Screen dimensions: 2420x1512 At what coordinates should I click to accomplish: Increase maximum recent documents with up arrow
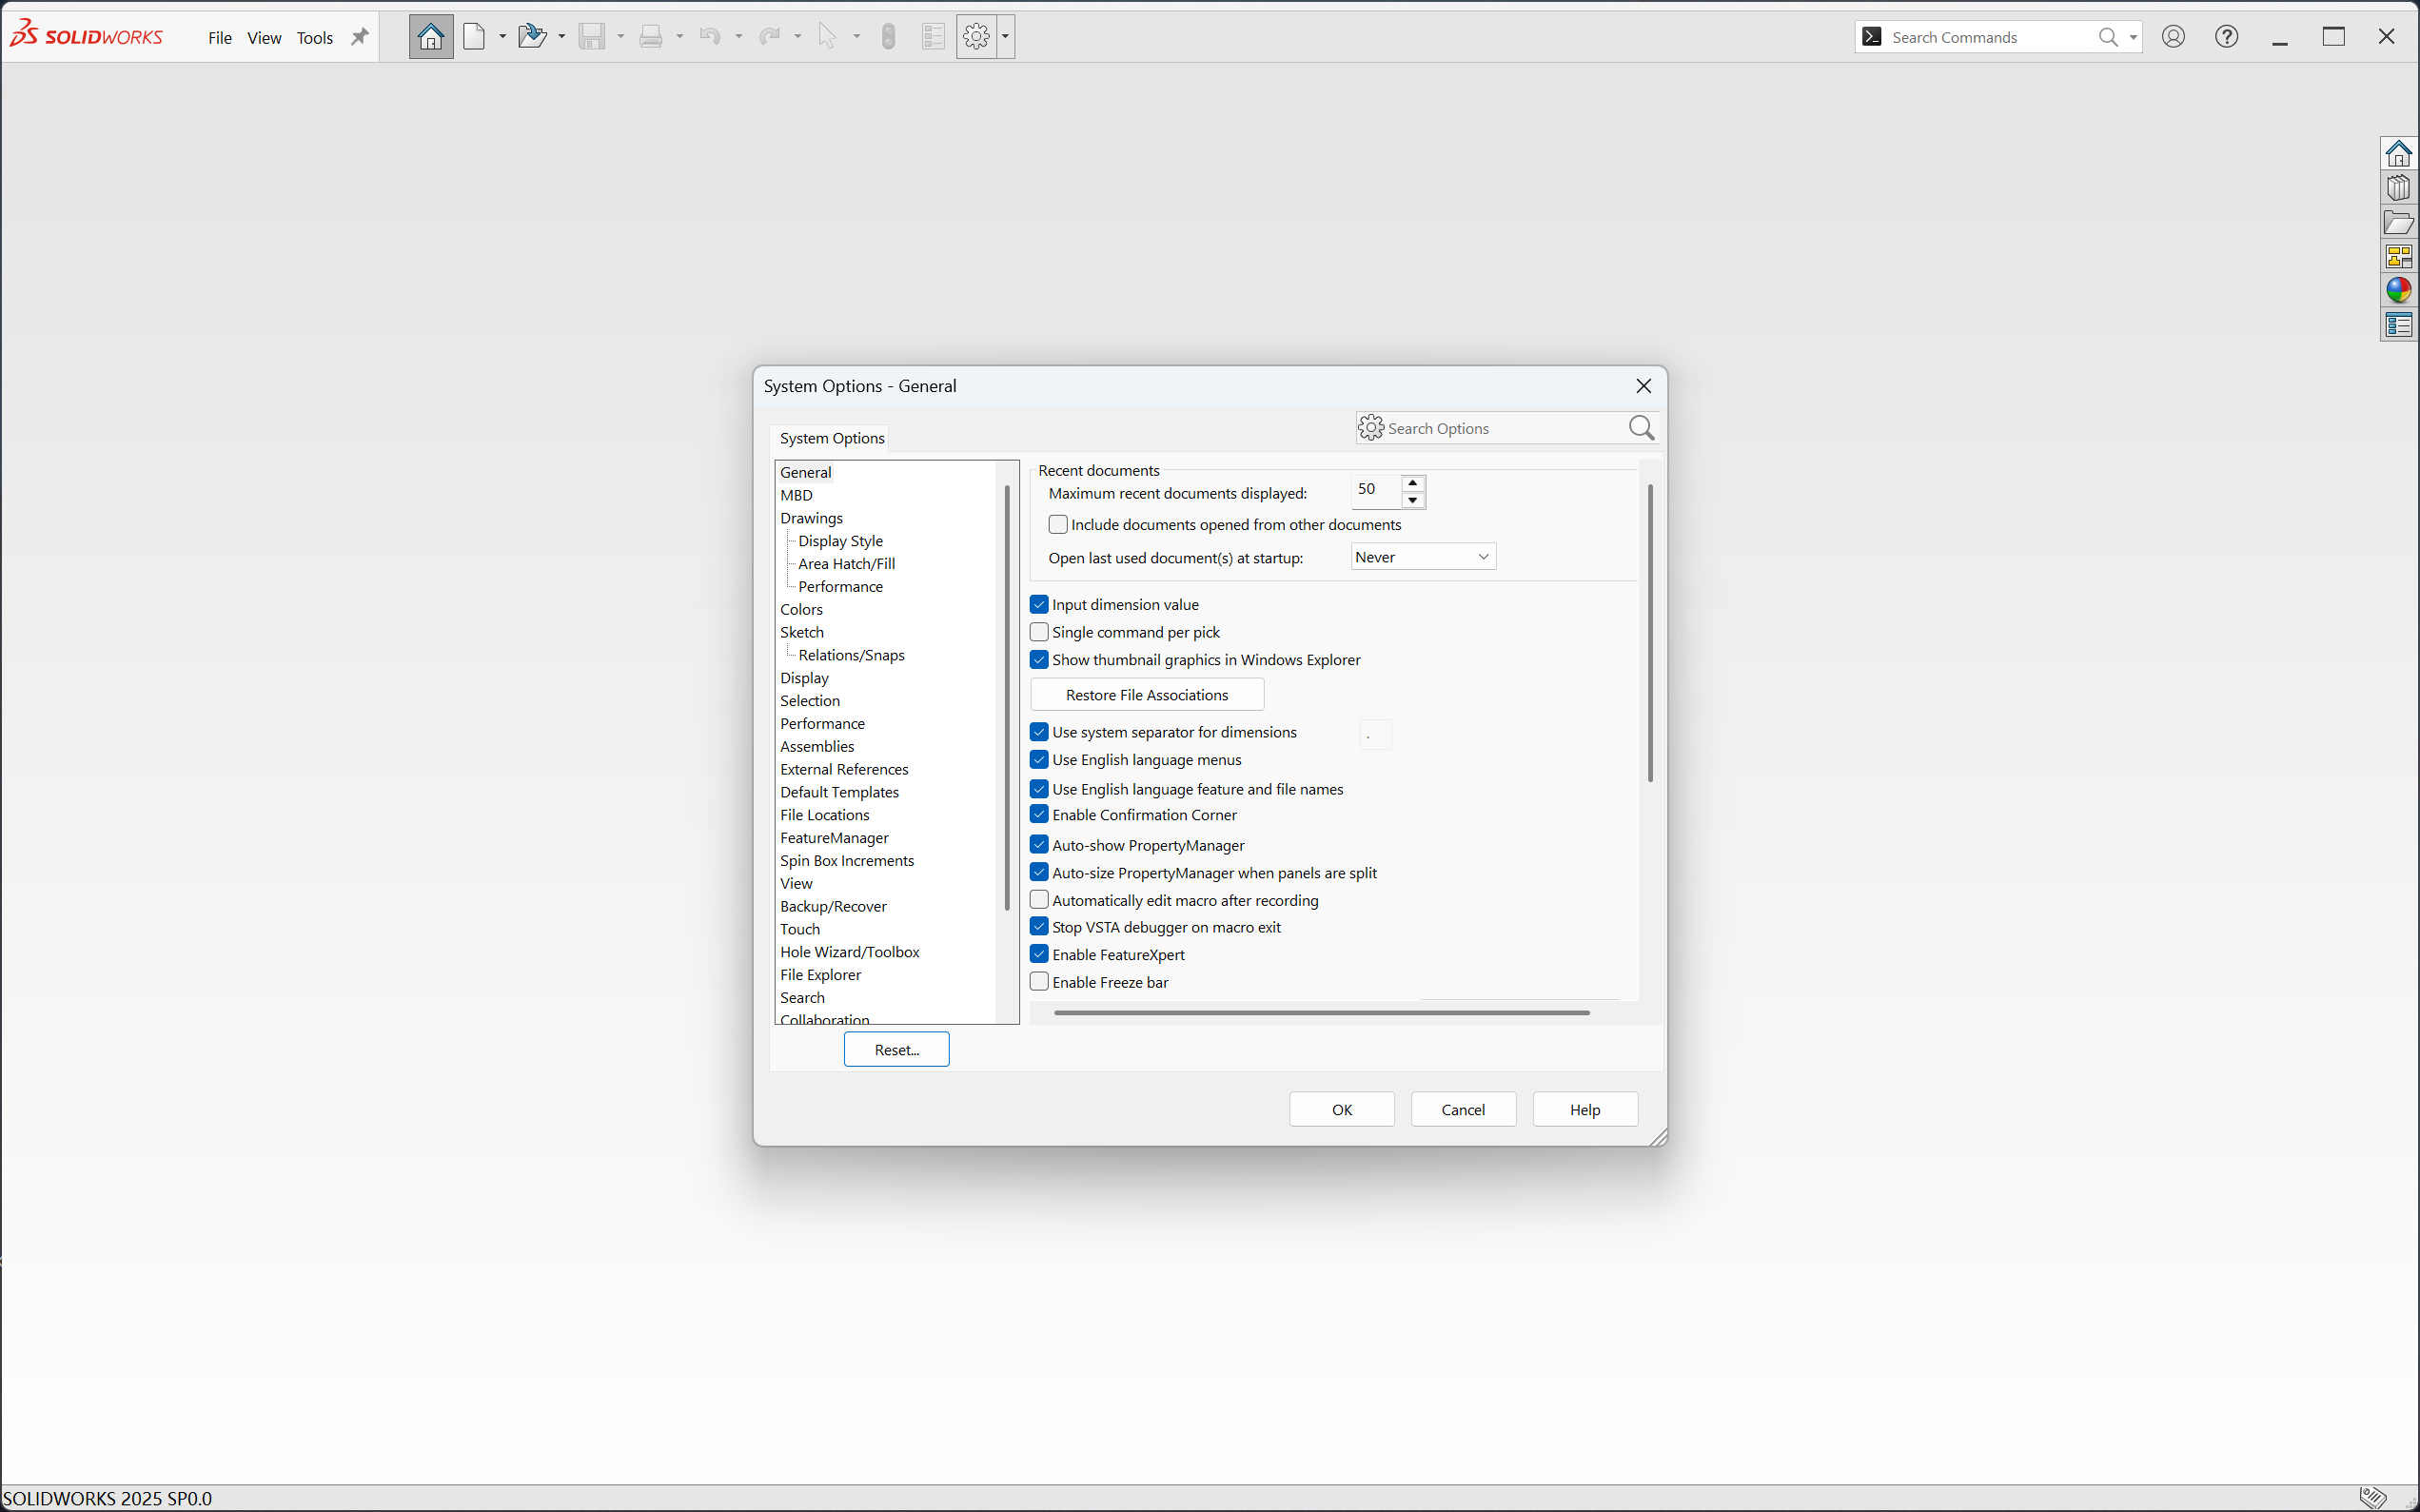coord(1412,483)
